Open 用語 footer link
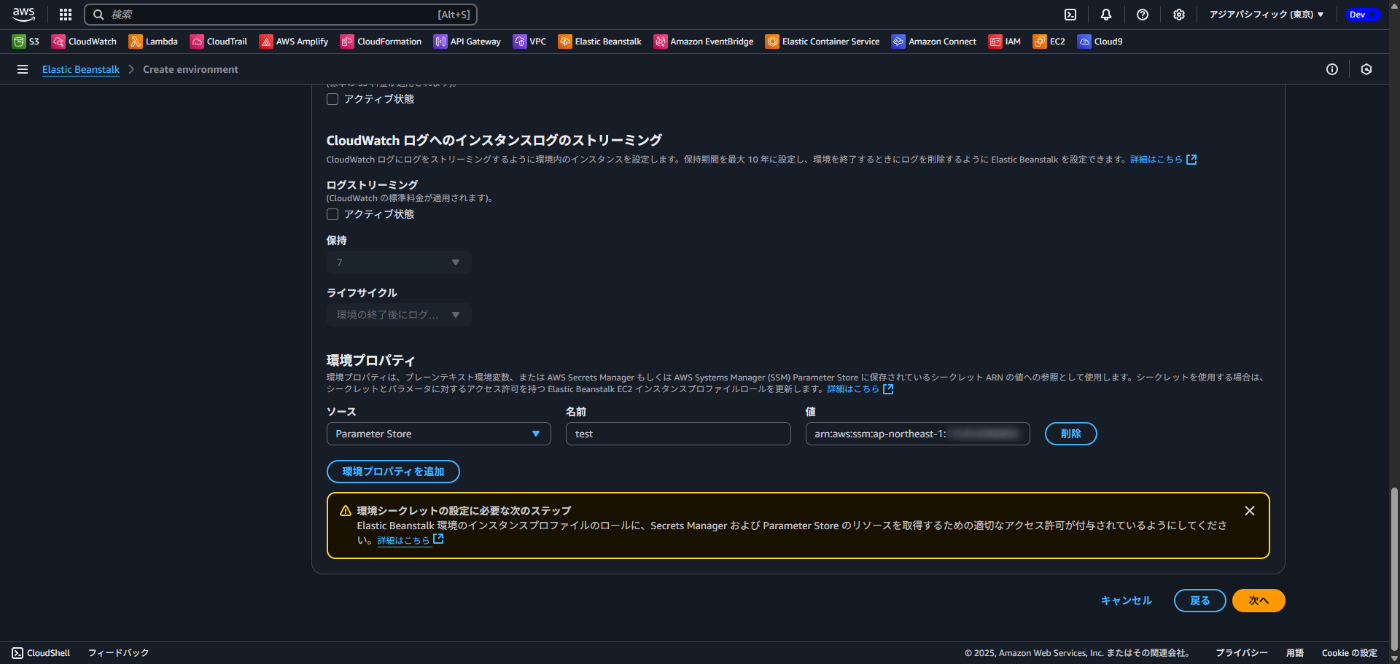This screenshot has width=1400, height=664. point(1295,653)
